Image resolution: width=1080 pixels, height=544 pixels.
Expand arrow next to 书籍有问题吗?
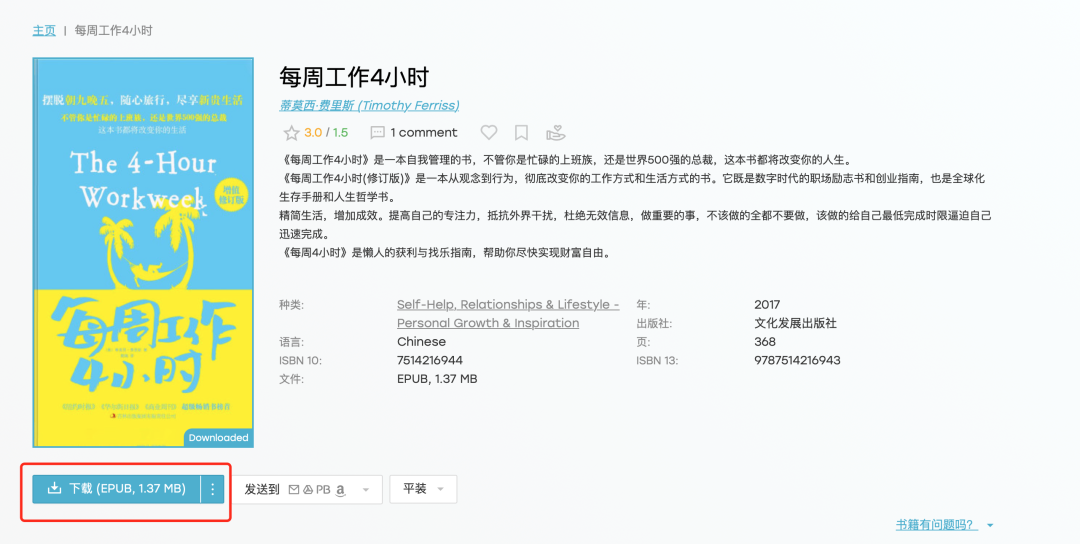990,525
